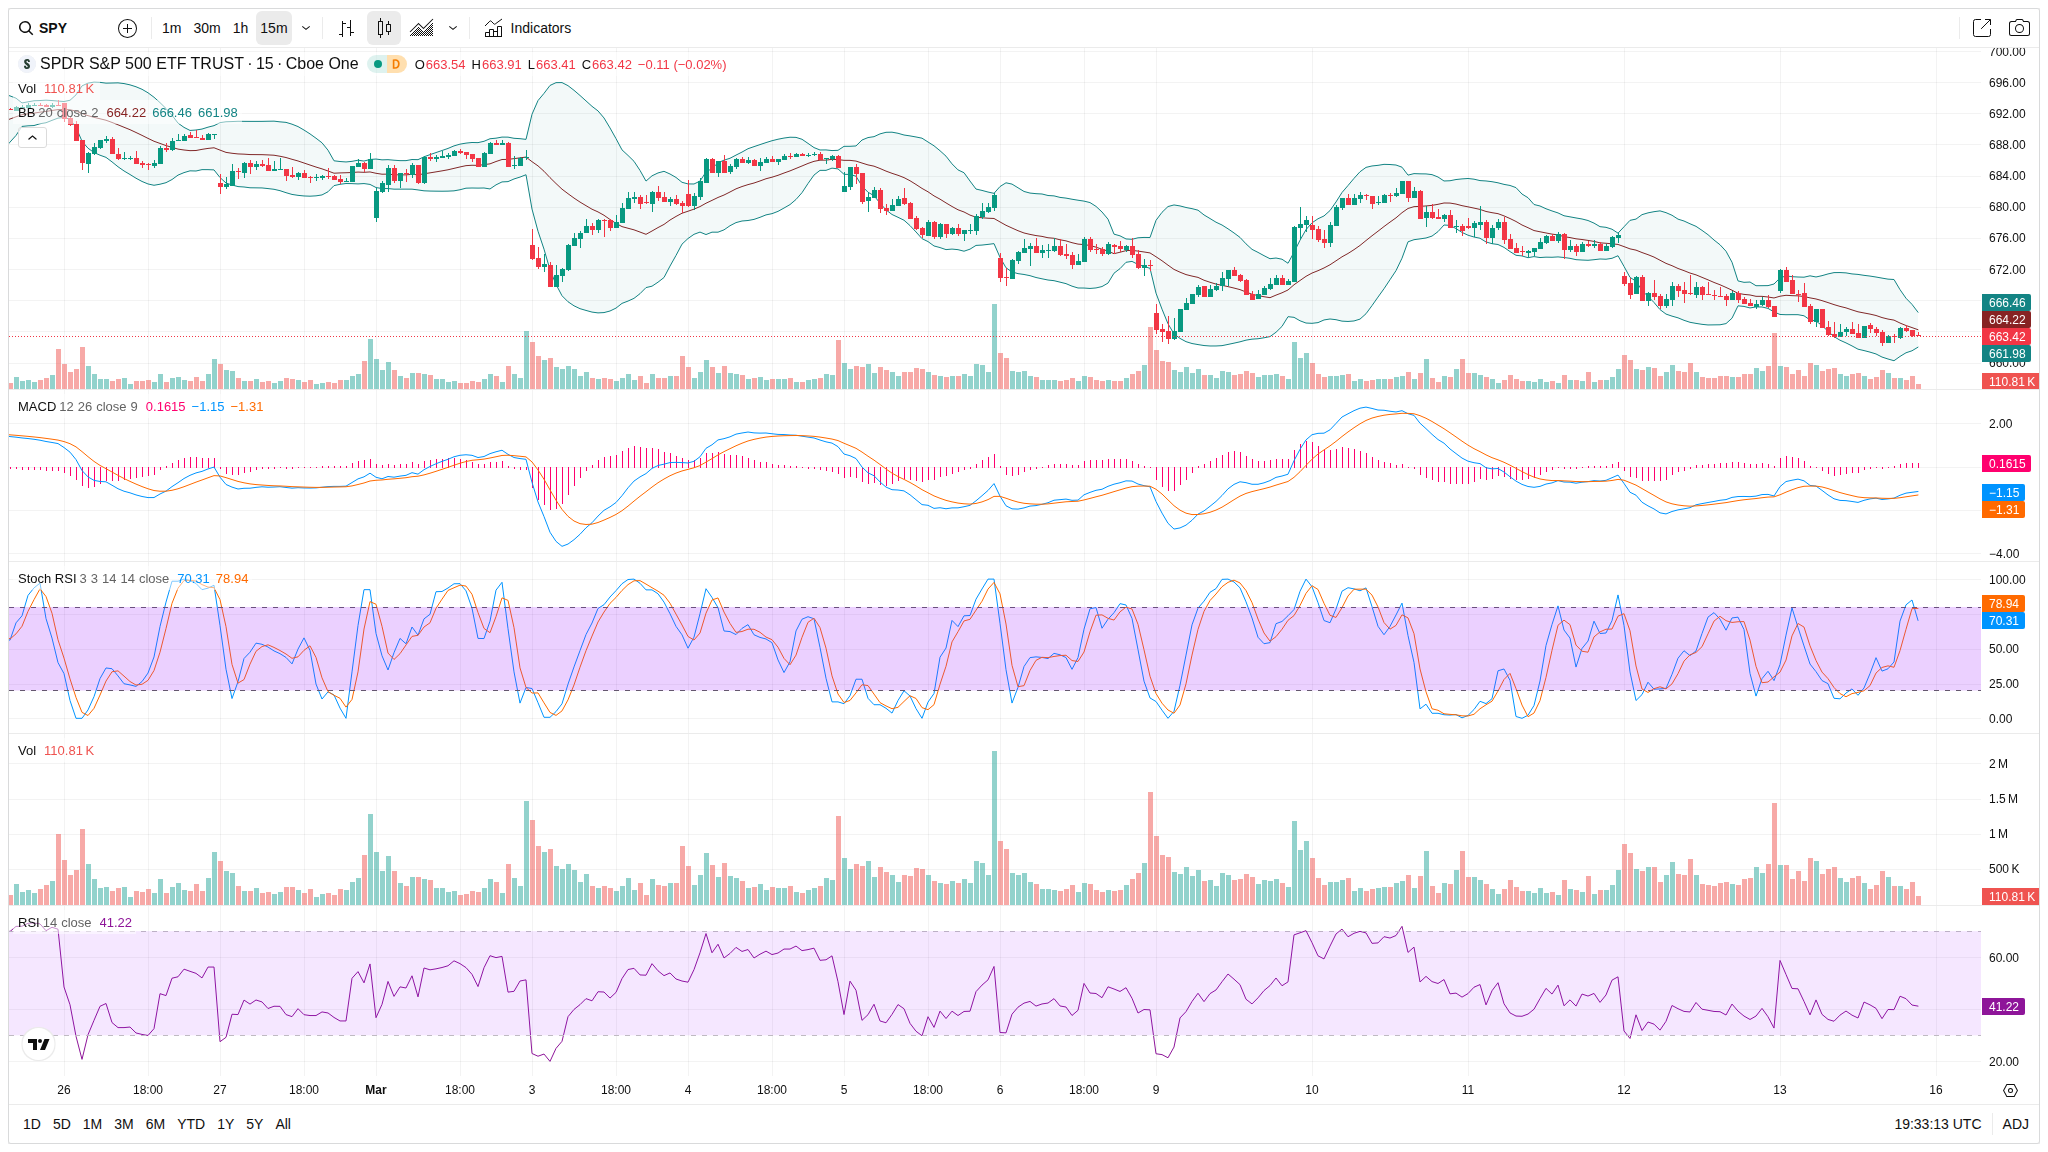
Task: Expand the time interval dropdown arrow
Action: 306,28
